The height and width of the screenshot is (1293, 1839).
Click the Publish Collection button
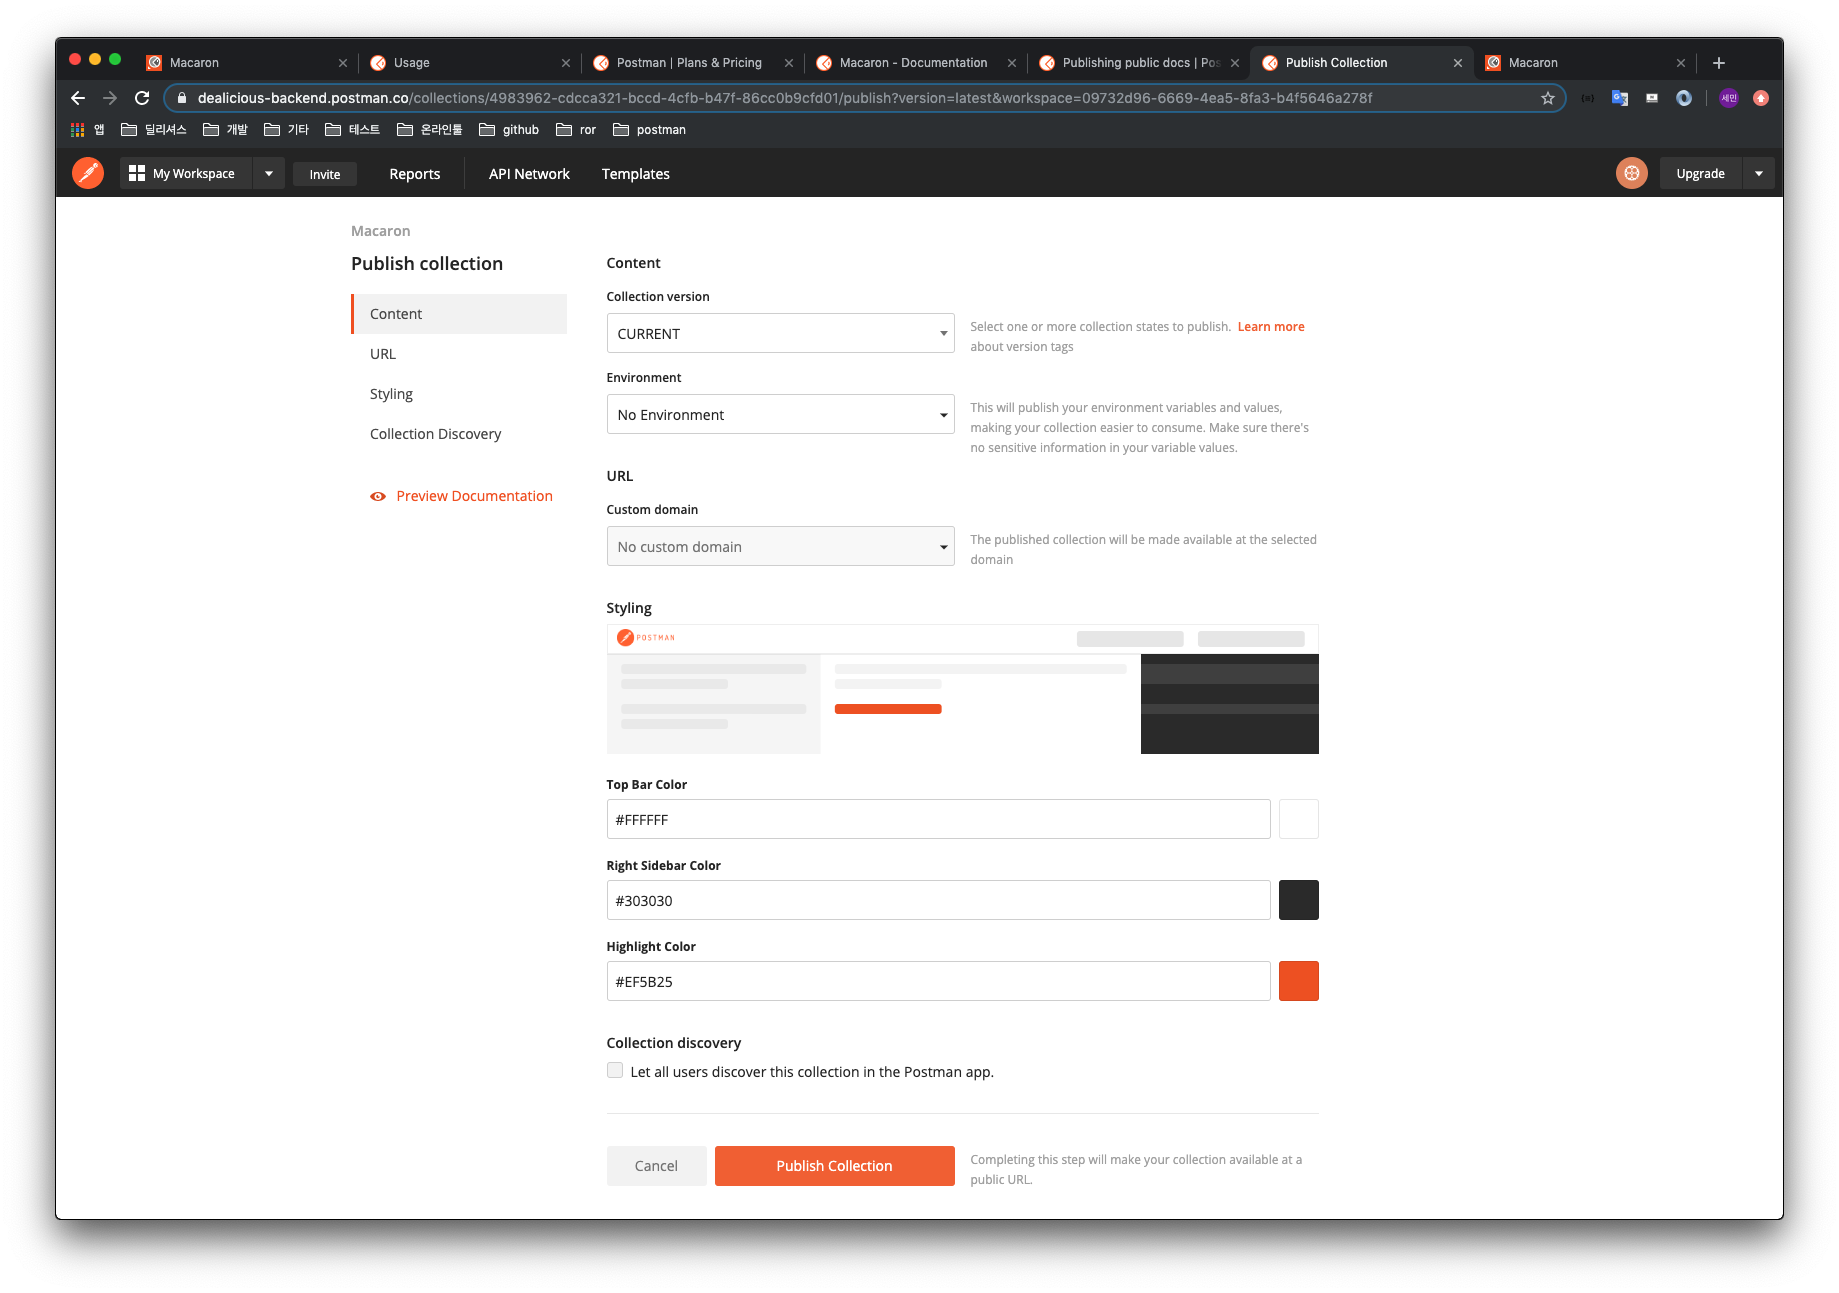pyautogui.click(x=834, y=1165)
